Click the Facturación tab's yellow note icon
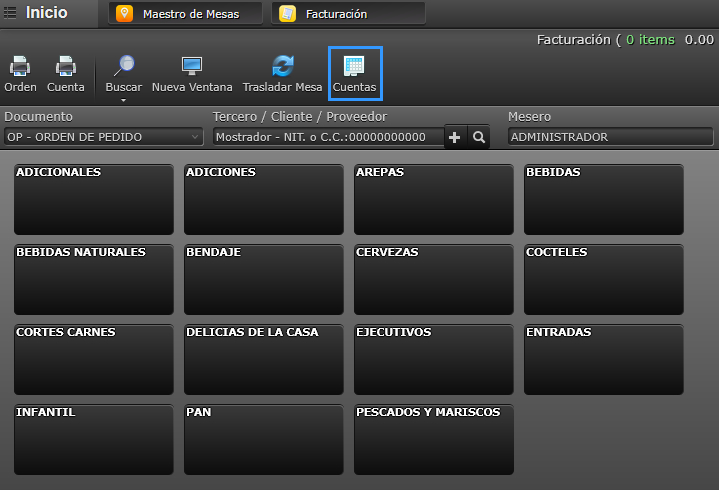 pyautogui.click(x=288, y=13)
